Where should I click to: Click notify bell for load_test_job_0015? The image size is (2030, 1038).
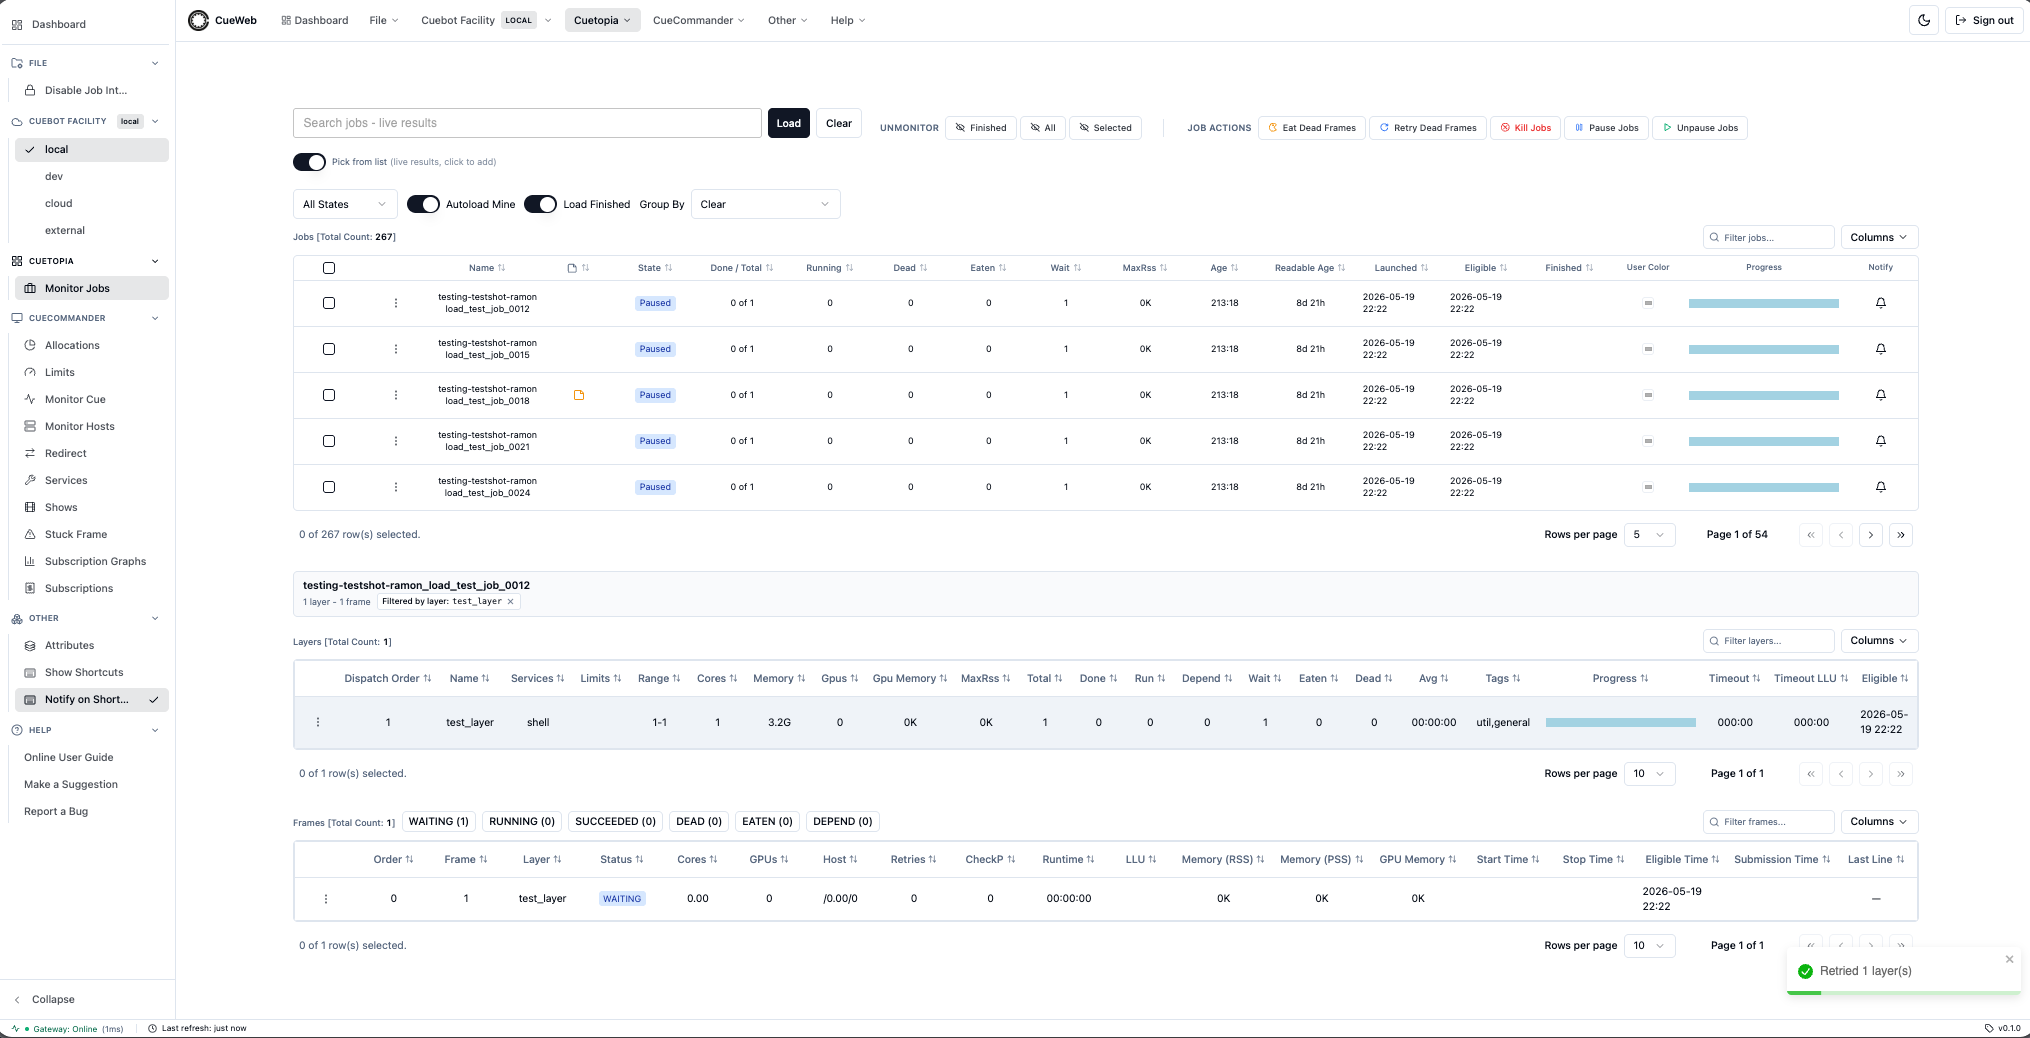coord(1881,349)
